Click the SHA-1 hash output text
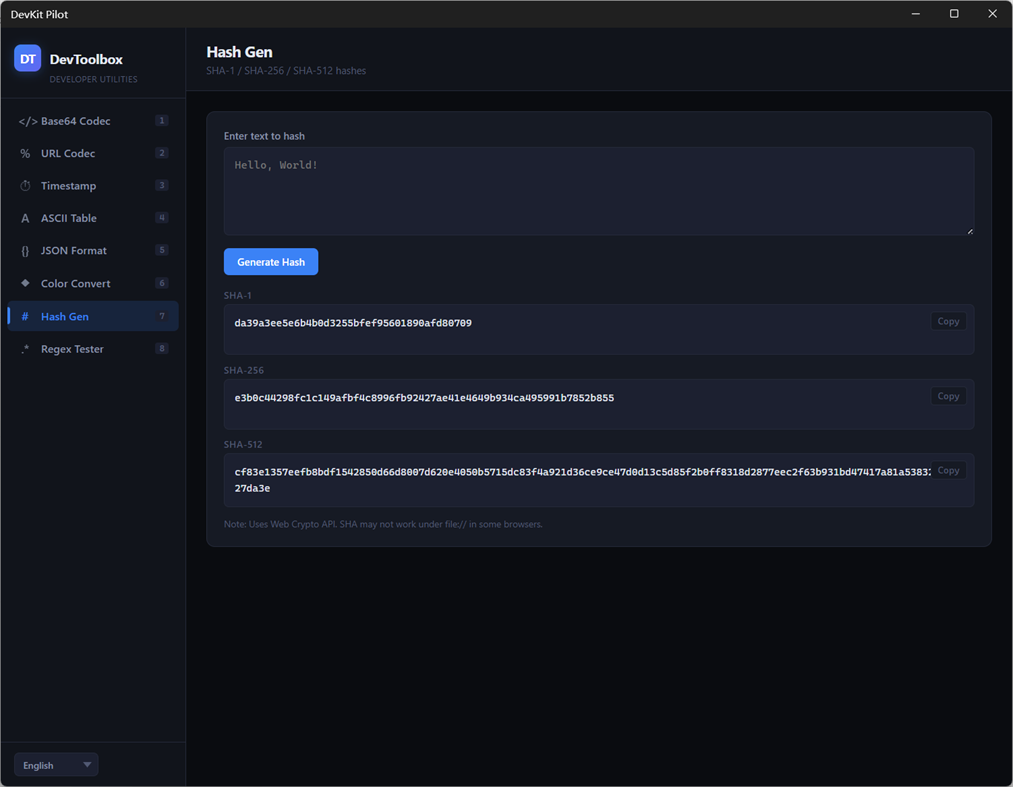The image size is (1013, 787). [x=353, y=323]
